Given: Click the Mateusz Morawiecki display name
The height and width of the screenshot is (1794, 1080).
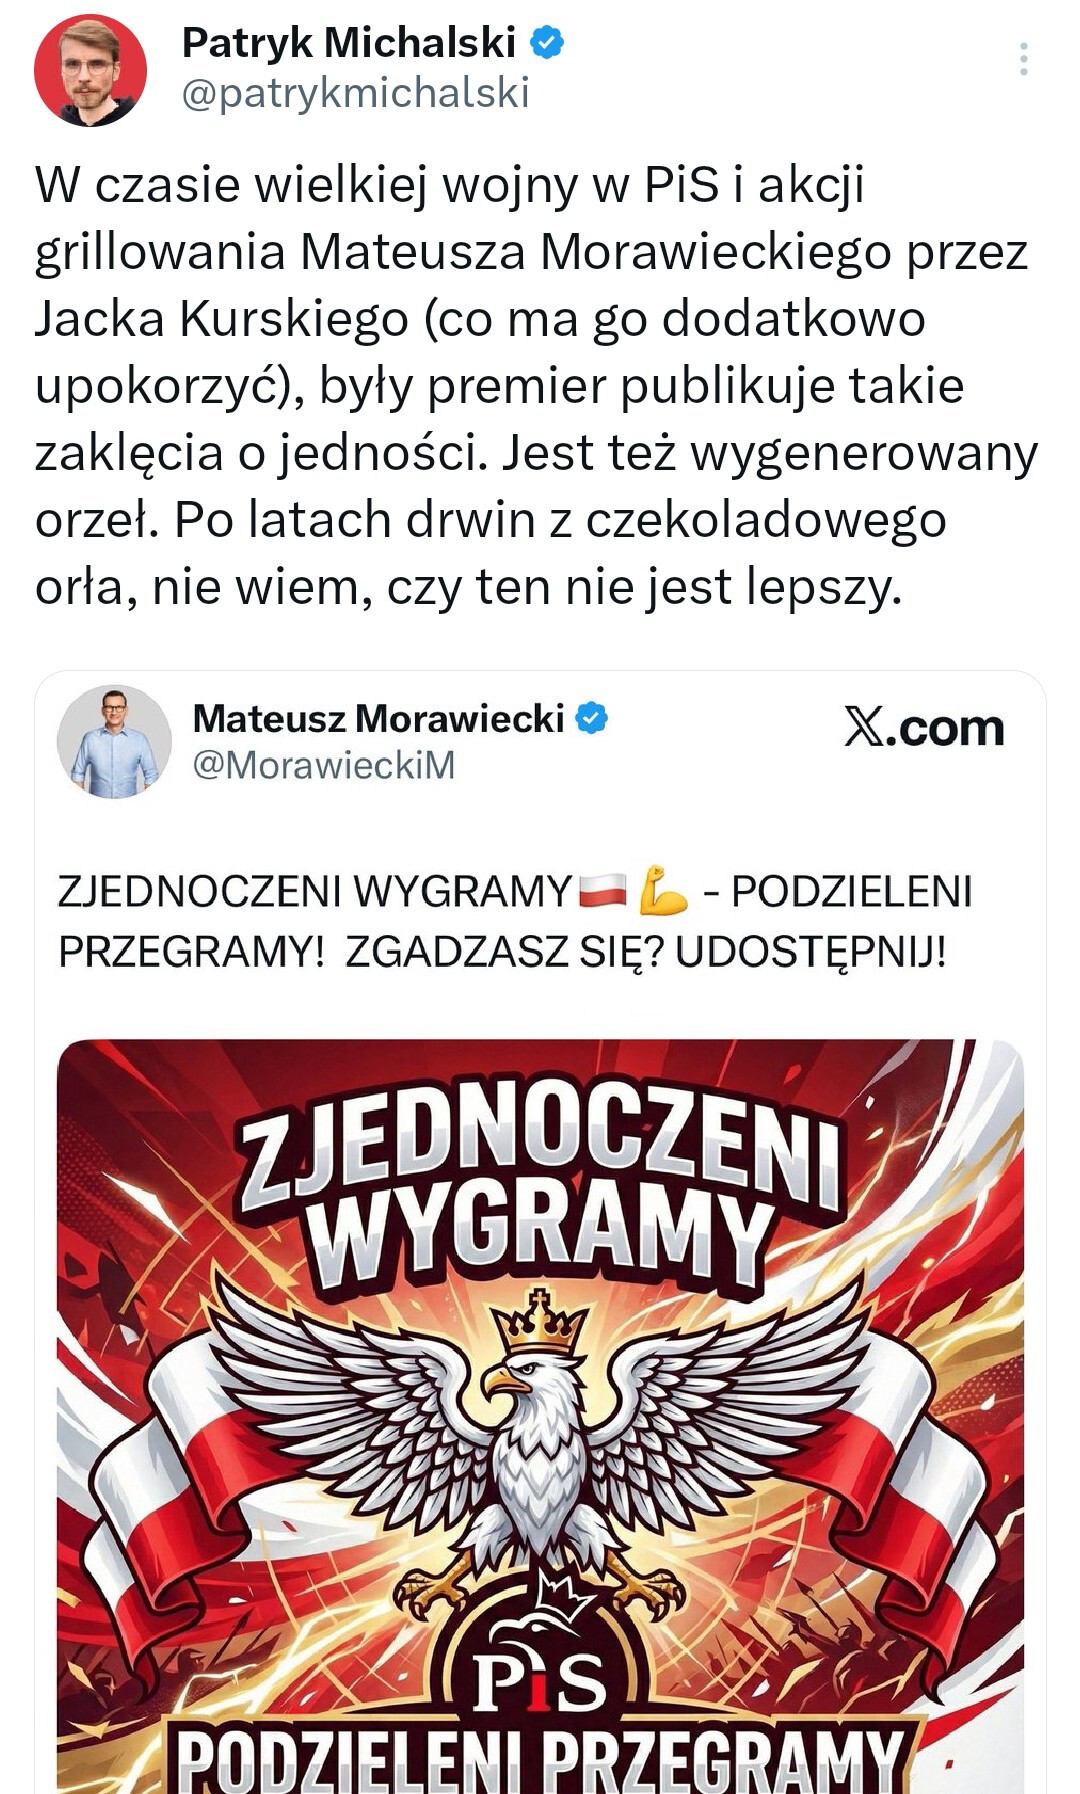Looking at the screenshot, I should [x=378, y=718].
